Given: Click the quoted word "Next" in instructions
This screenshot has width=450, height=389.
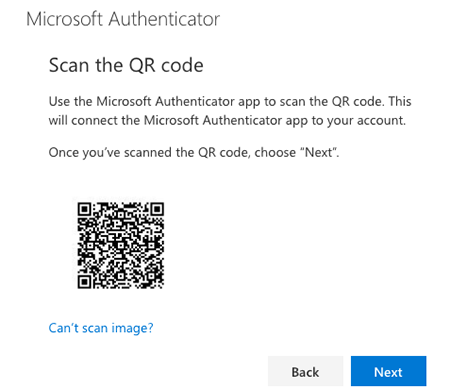Looking at the screenshot, I should coord(319,153).
